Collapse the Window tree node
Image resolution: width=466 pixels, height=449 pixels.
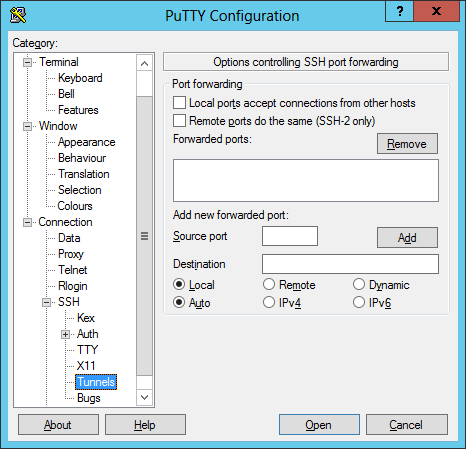pos(27,126)
